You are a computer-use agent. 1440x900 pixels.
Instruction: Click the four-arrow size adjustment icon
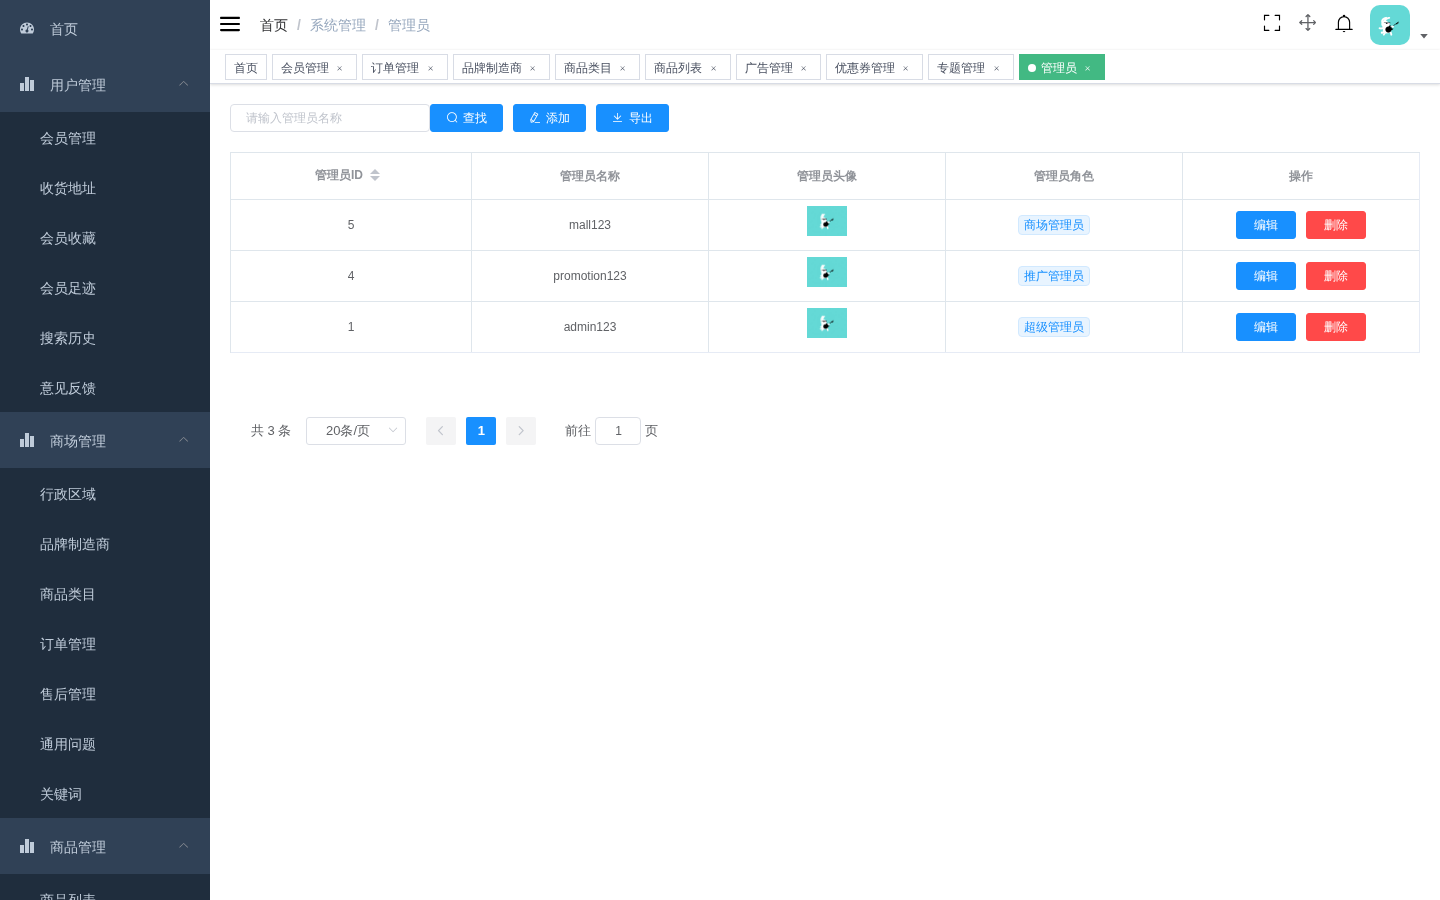[x=1307, y=23]
